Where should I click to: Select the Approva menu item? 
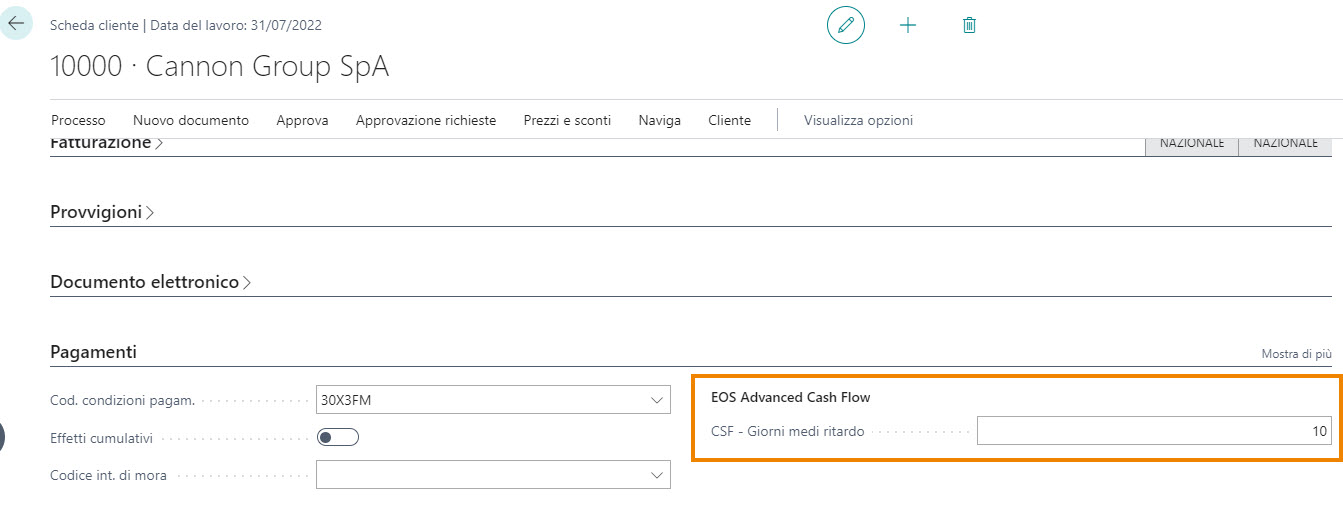[x=302, y=120]
